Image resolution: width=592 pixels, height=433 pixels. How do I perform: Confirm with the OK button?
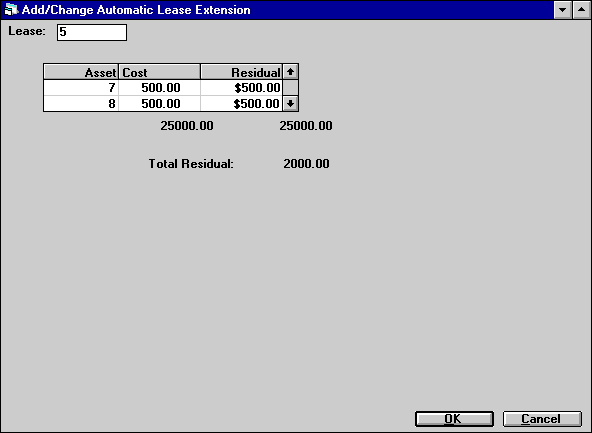tap(454, 419)
